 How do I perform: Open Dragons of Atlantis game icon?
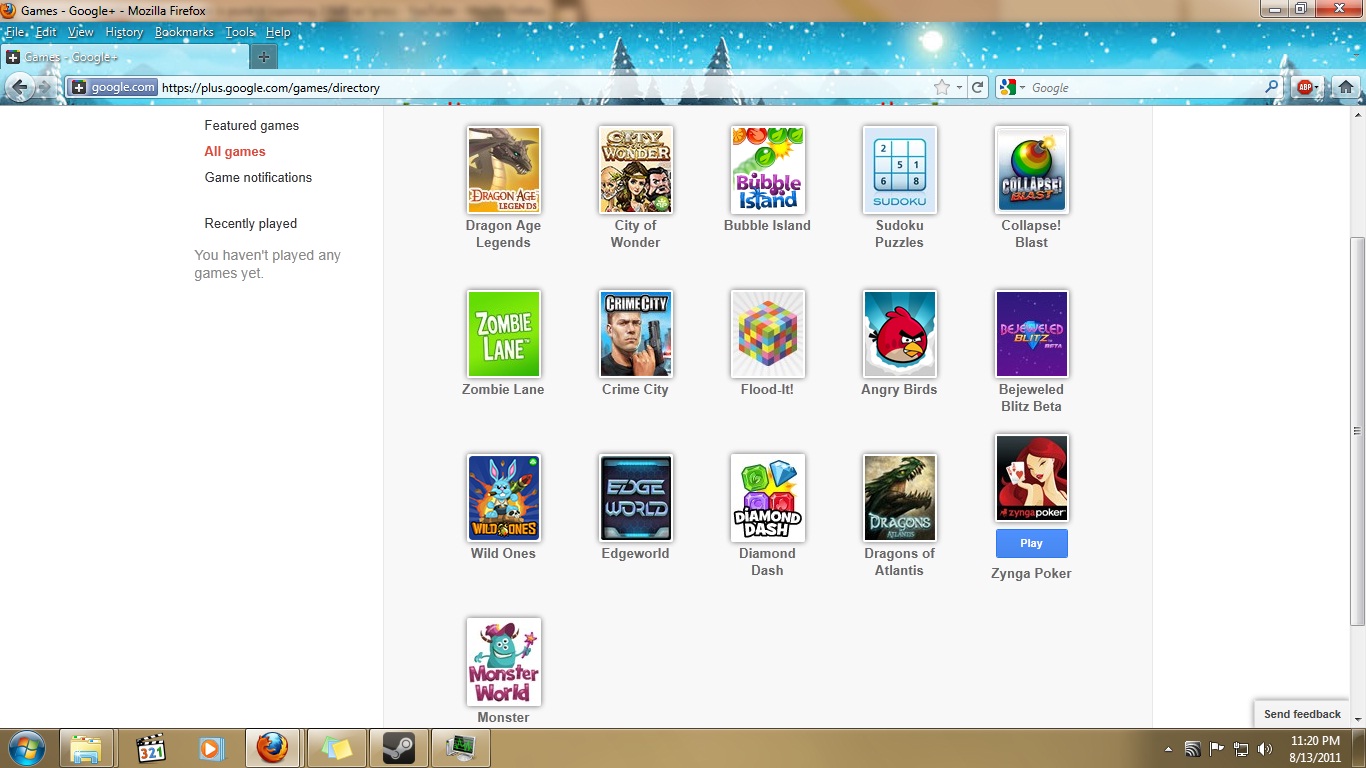click(900, 498)
